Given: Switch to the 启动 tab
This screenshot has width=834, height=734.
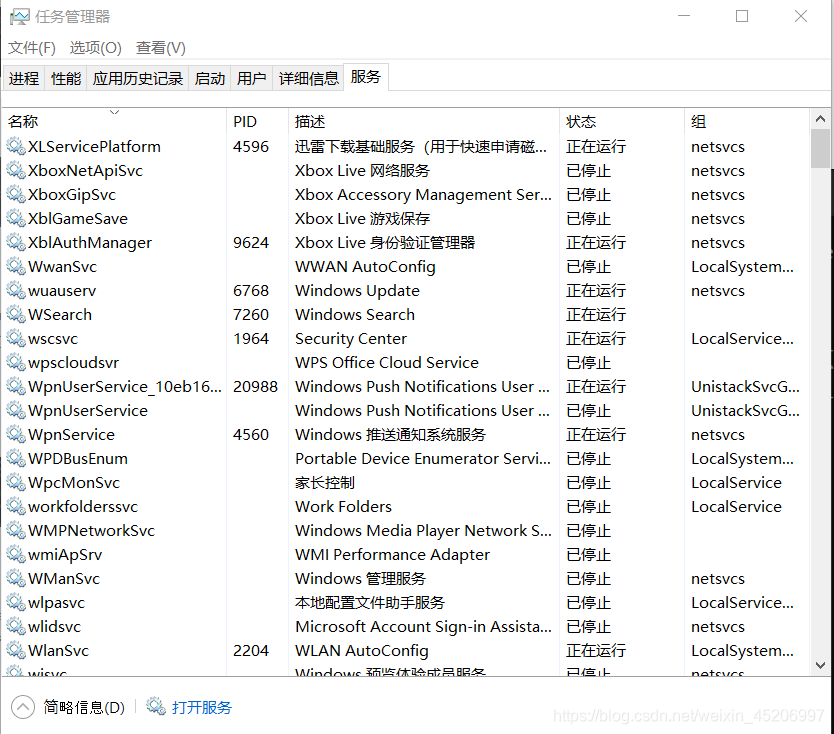Looking at the screenshot, I should (x=210, y=79).
